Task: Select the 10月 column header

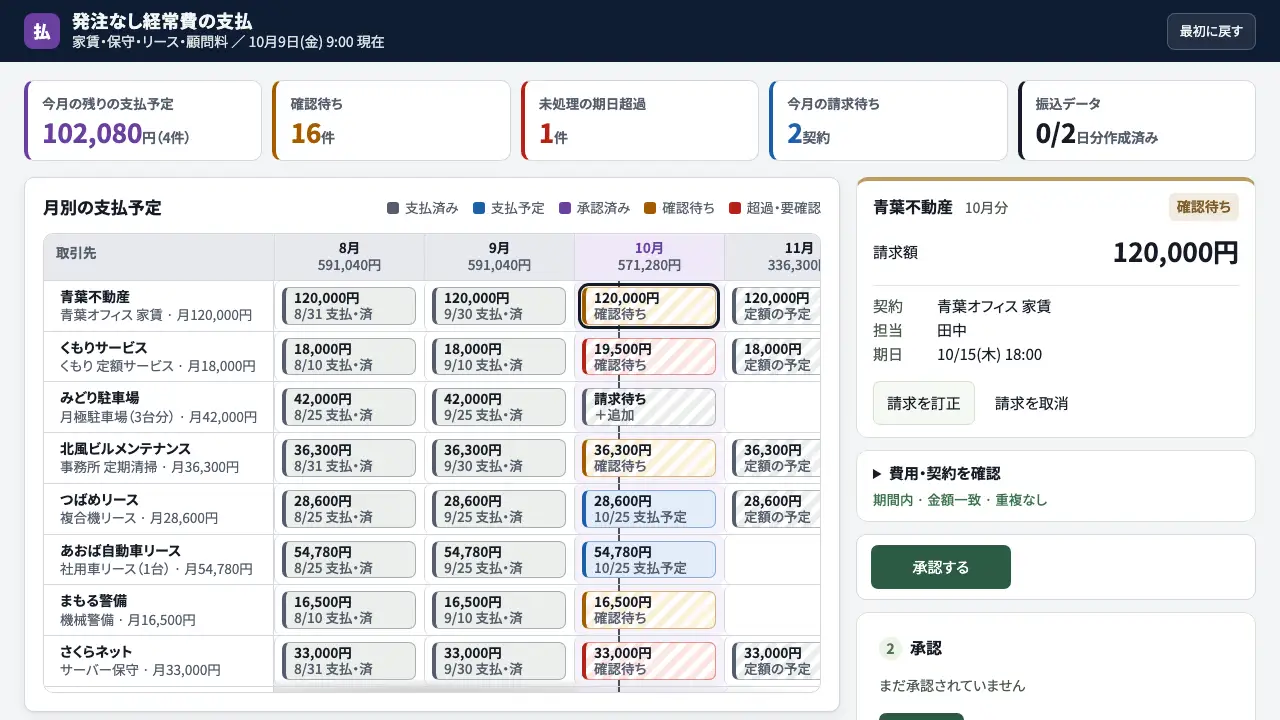Action: (649, 257)
